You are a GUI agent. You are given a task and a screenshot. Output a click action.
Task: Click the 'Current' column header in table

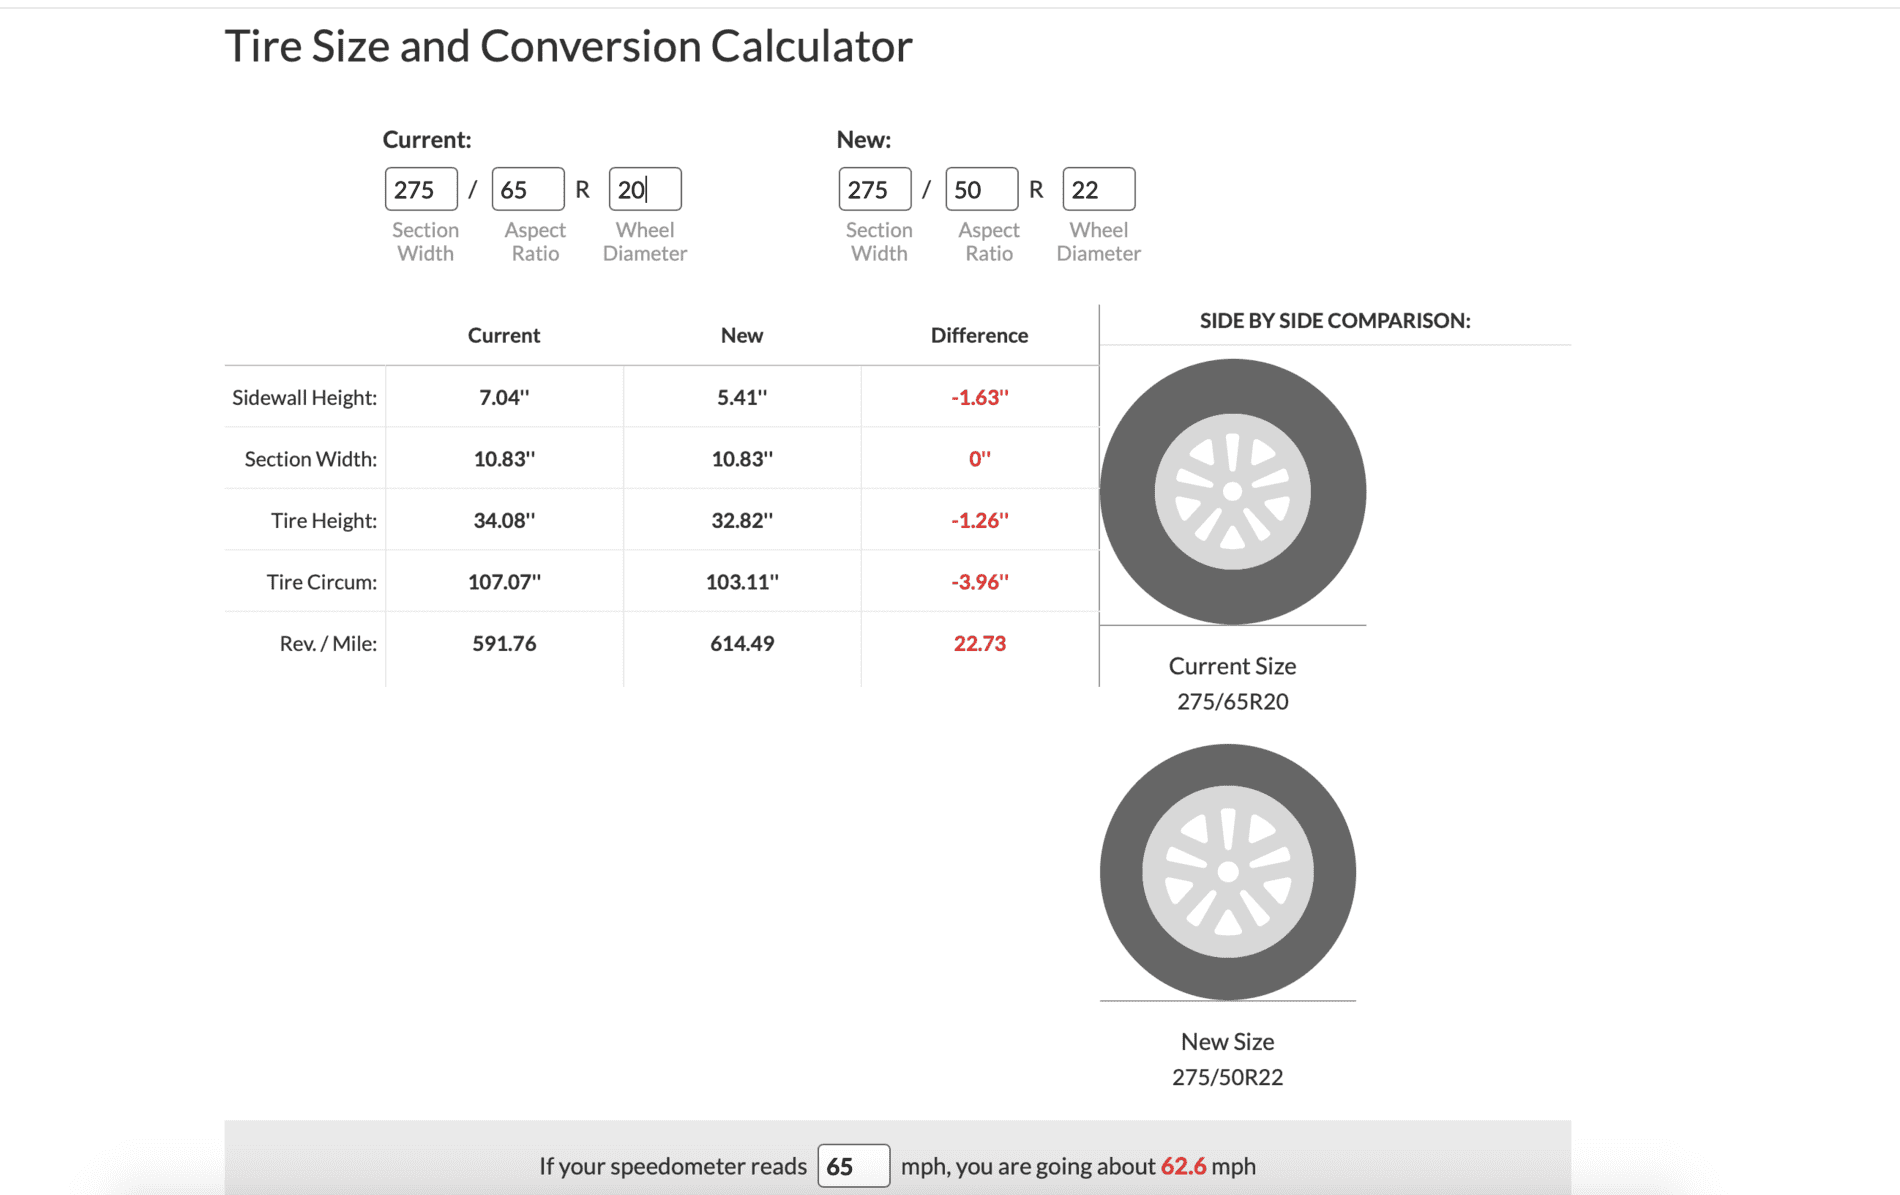pyautogui.click(x=504, y=335)
